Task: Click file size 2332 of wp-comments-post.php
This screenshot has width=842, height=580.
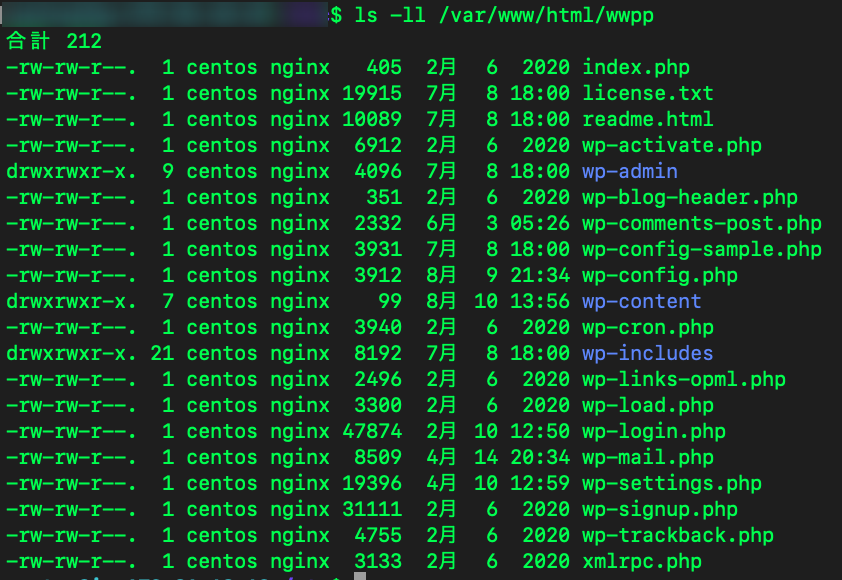Action: [378, 224]
